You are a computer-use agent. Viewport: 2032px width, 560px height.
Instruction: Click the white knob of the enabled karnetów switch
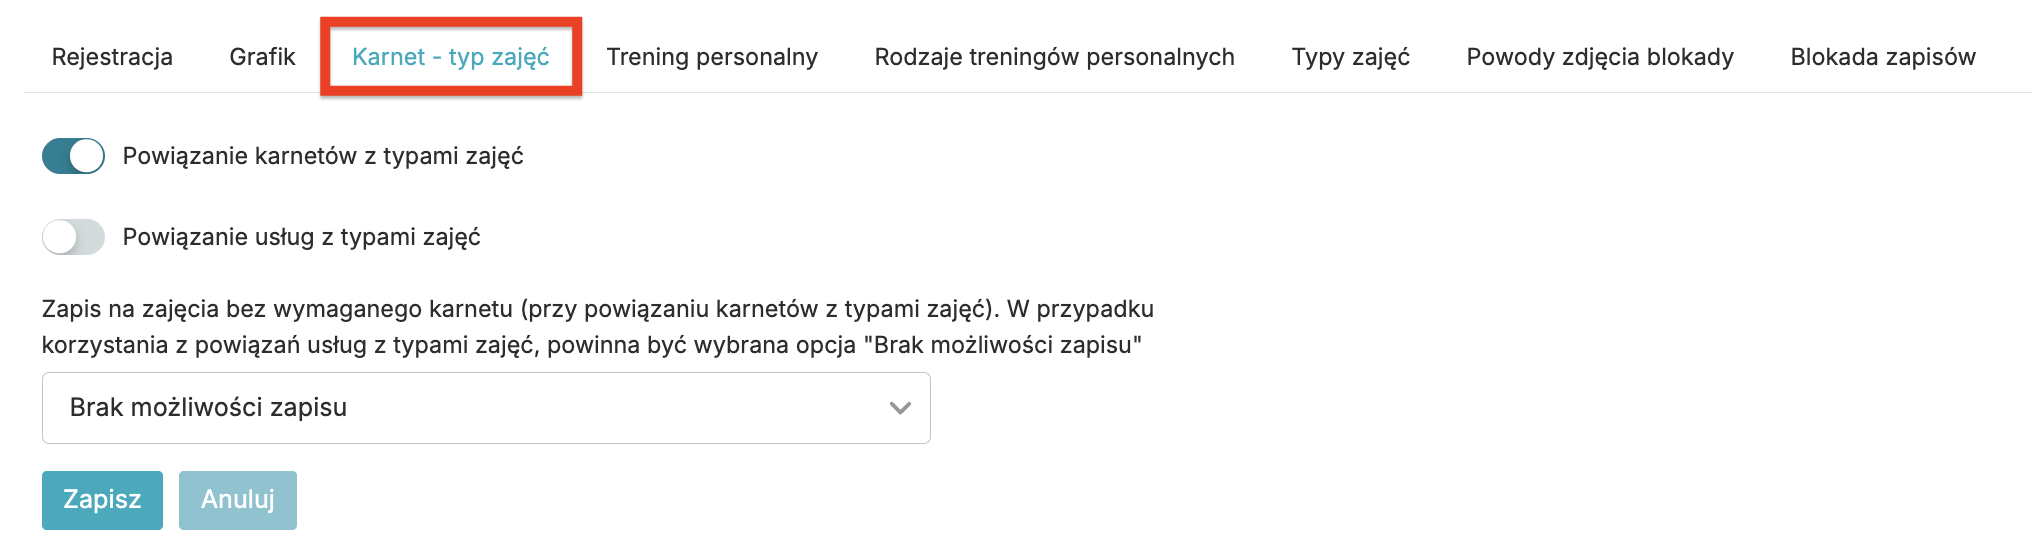point(87,156)
